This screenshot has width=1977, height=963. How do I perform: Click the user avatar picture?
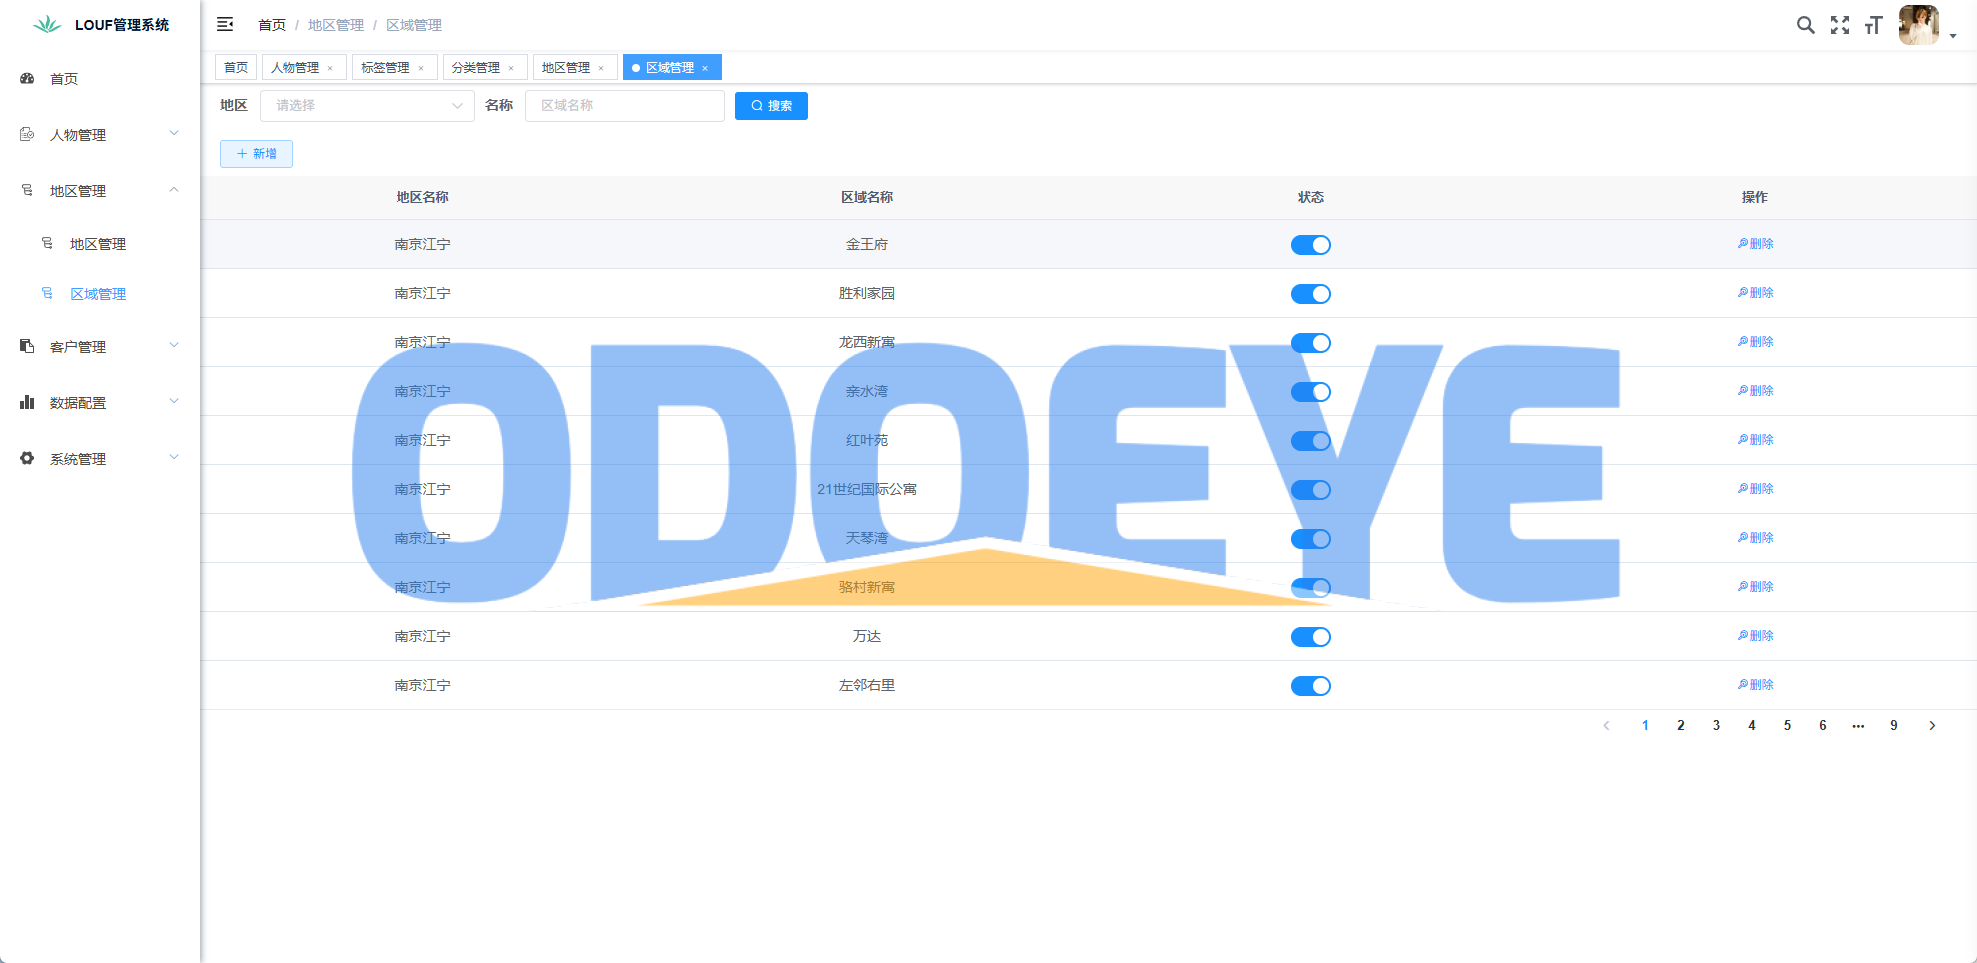pos(1918,25)
